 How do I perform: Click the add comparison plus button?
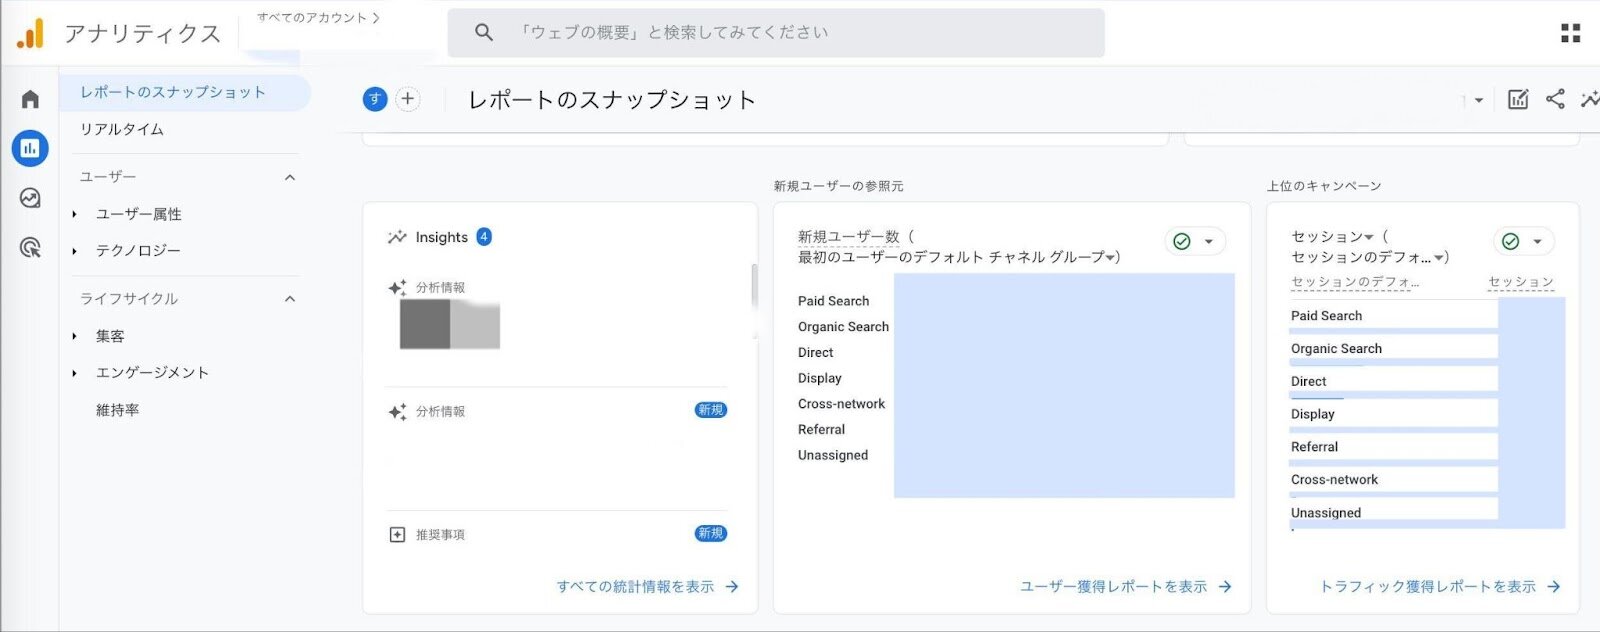click(407, 99)
